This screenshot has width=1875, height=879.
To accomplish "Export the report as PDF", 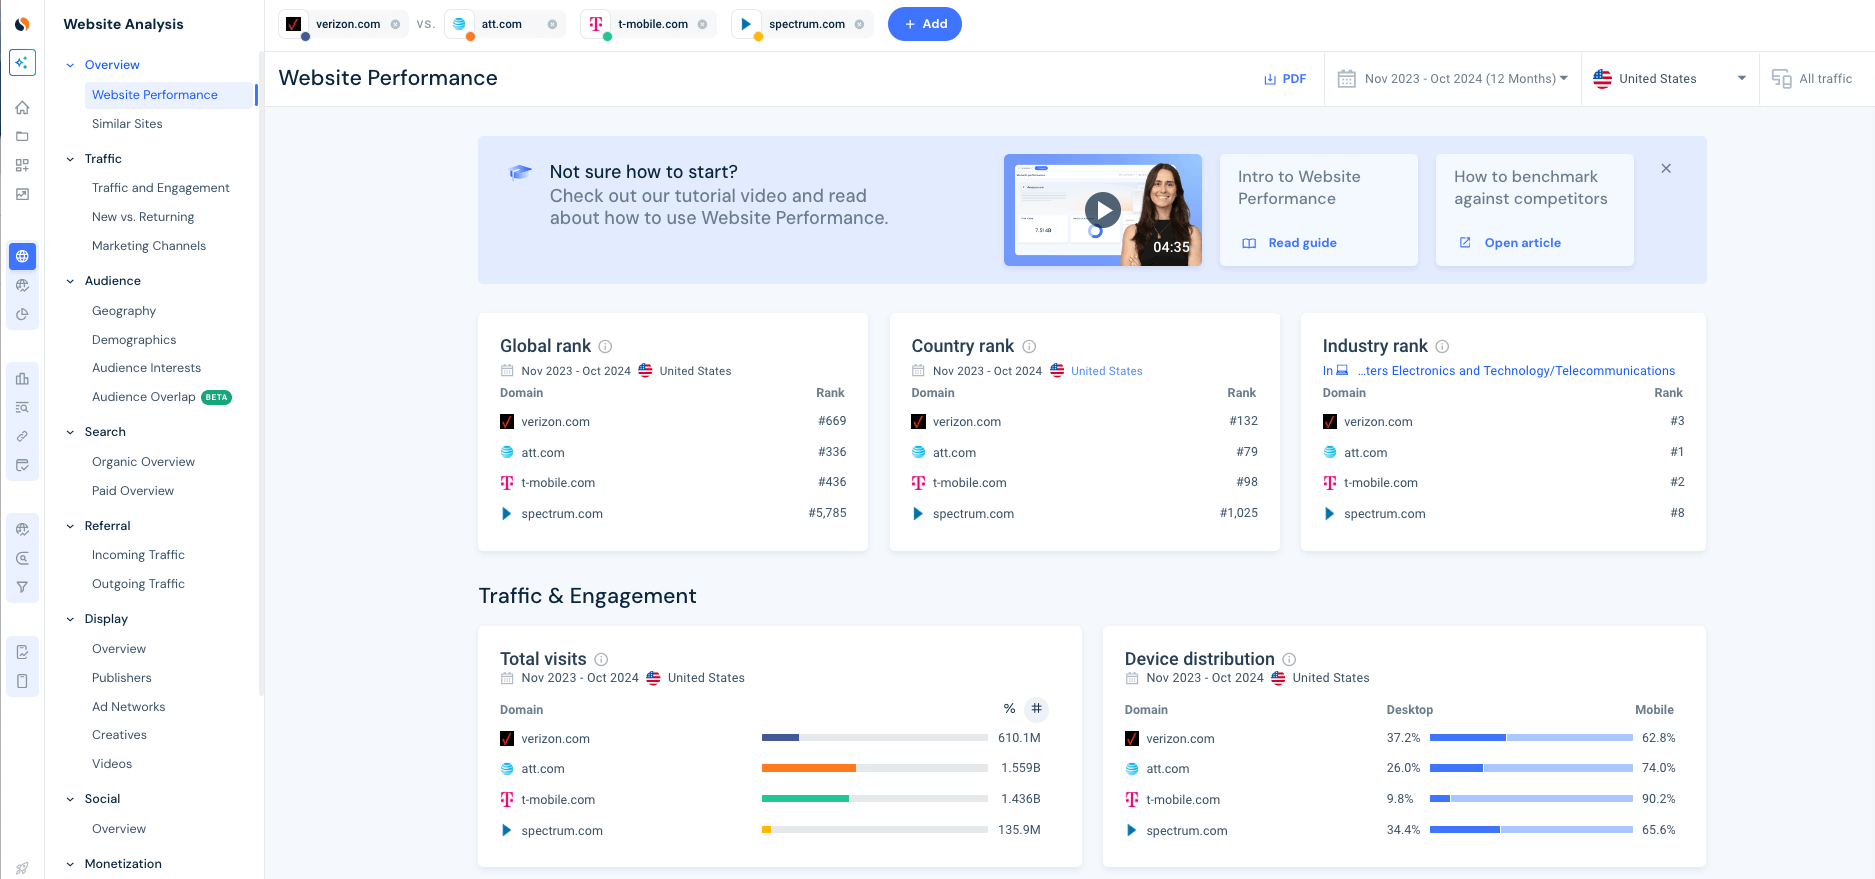I will coord(1285,79).
